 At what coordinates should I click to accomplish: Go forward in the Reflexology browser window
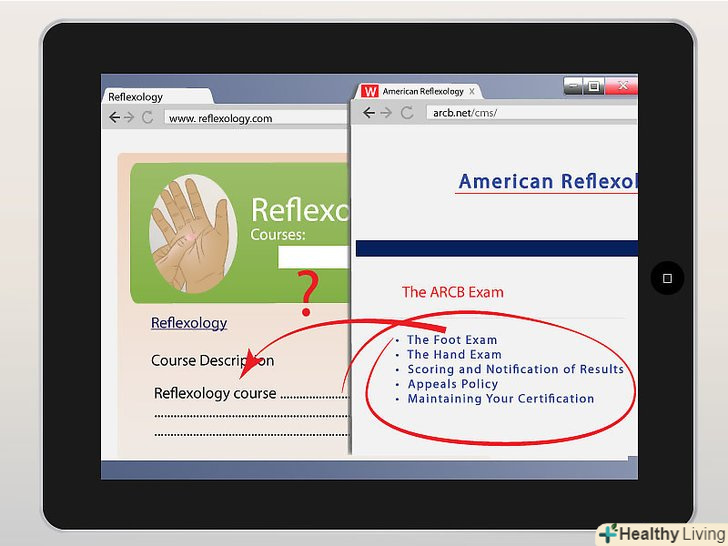click(129, 117)
